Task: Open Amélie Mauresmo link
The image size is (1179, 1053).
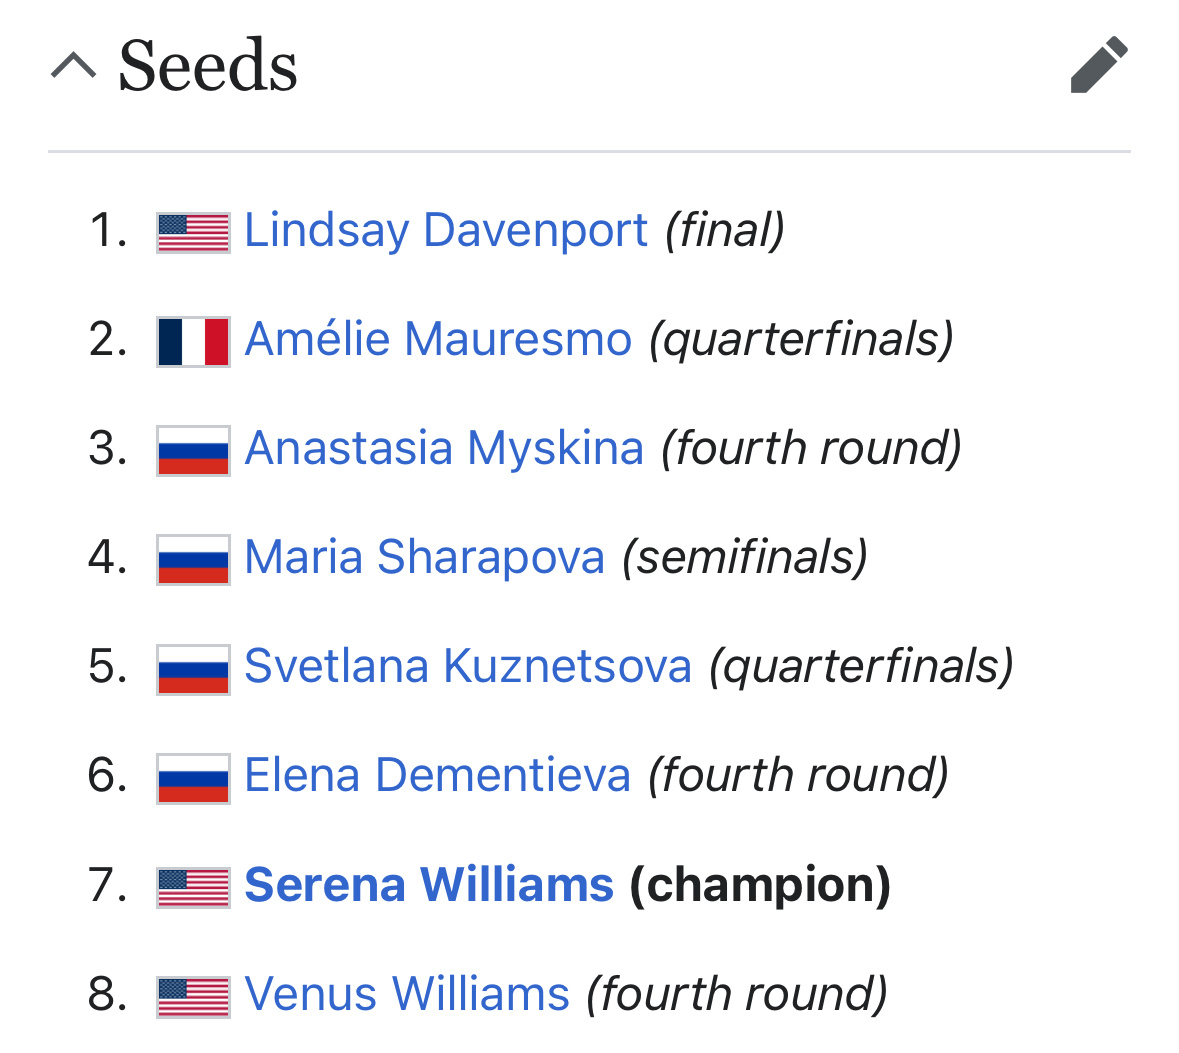Action: point(438,338)
